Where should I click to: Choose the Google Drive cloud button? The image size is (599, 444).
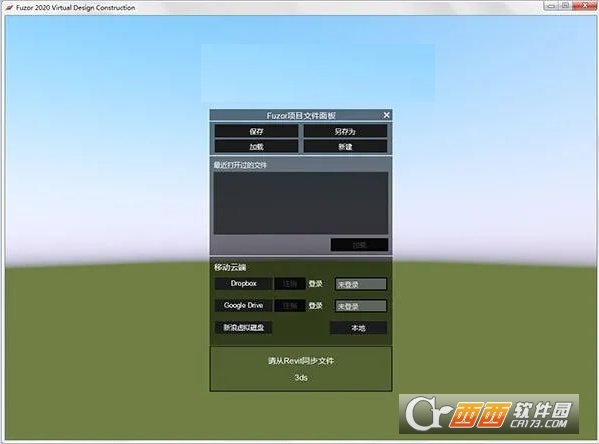click(243, 305)
